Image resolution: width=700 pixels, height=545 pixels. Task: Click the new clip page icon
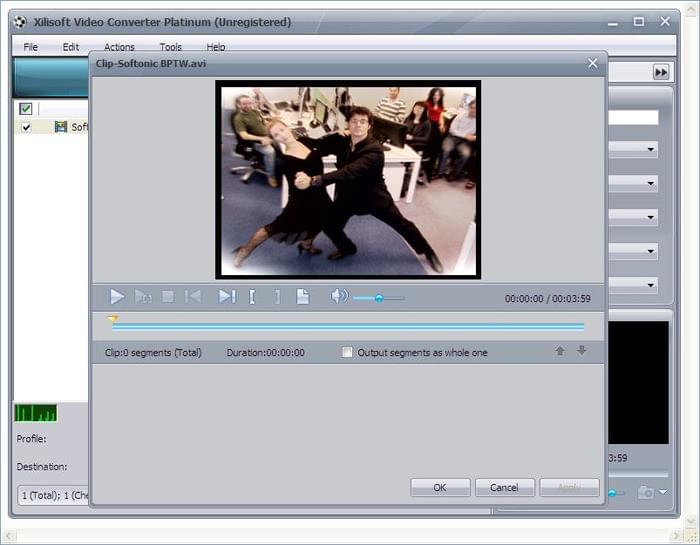click(303, 296)
